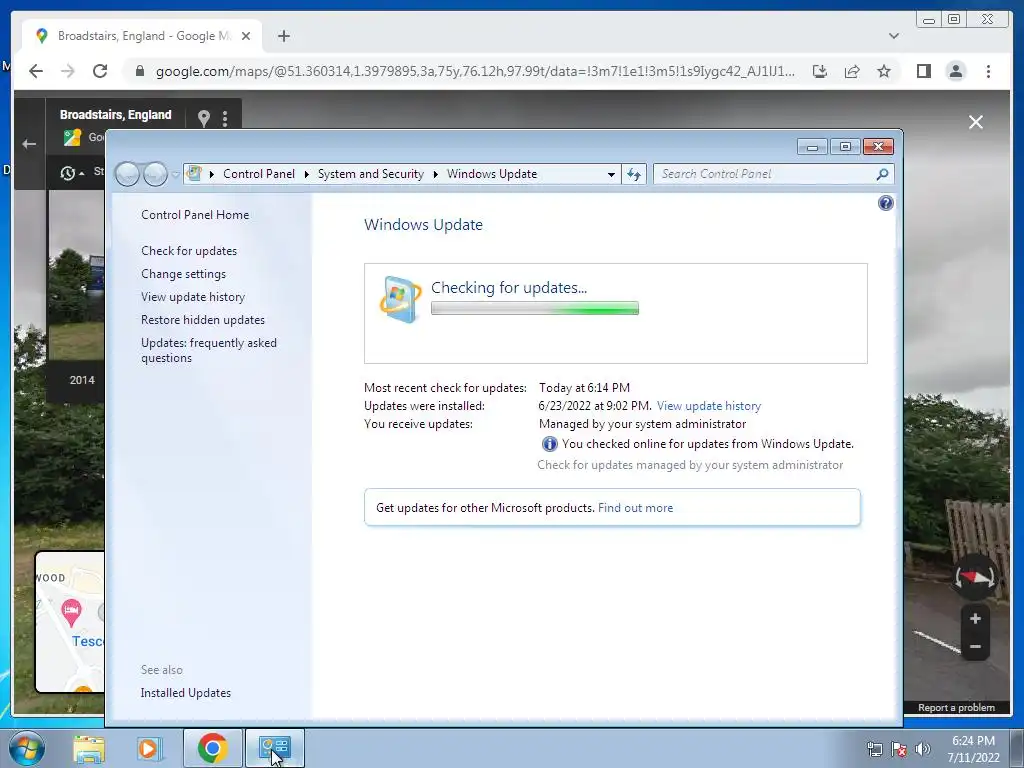The width and height of the screenshot is (1024, 768).
Task: Zoom out Street View with minus button
Action: pos(975,647)
